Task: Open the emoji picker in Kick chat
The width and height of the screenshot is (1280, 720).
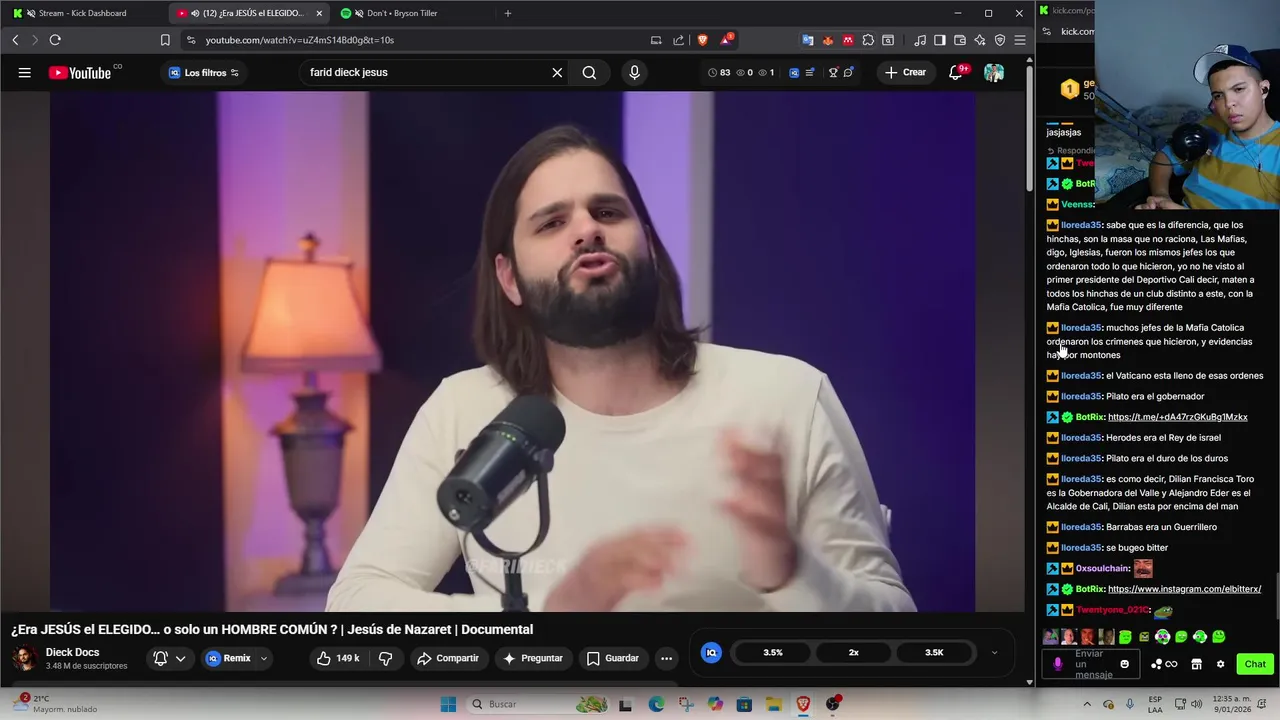Action: point(1124,664)
